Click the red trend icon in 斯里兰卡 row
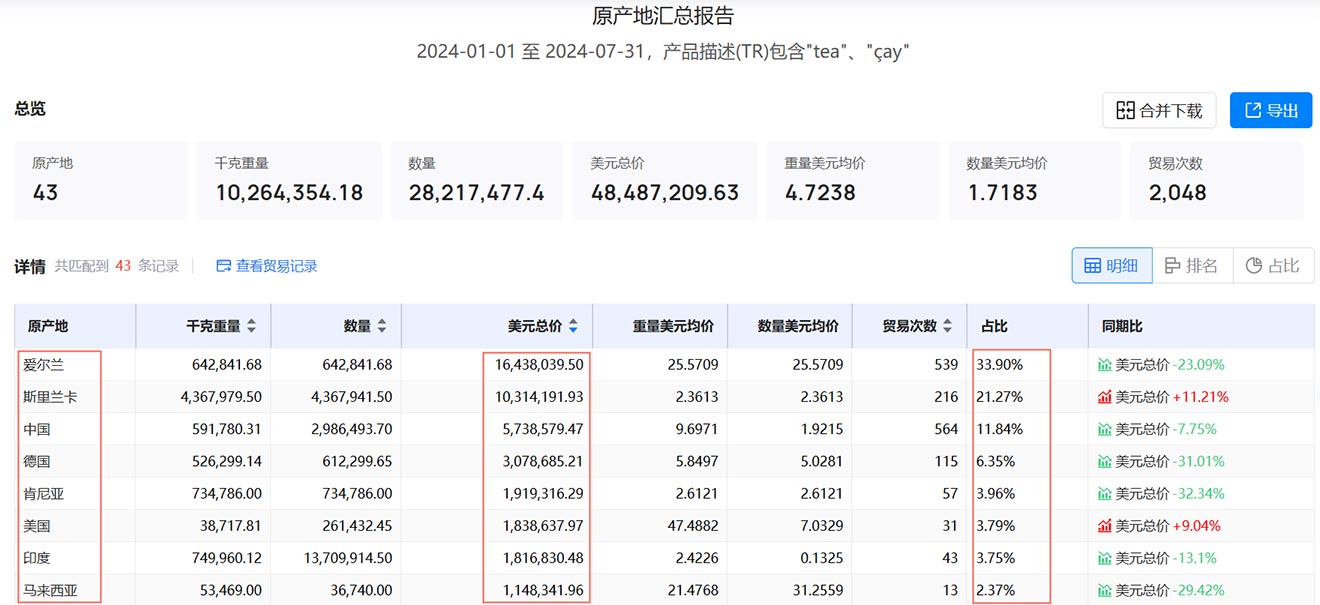Image resolution: width=1320 pixels, height=605 pixels. tap(1105, 397)
